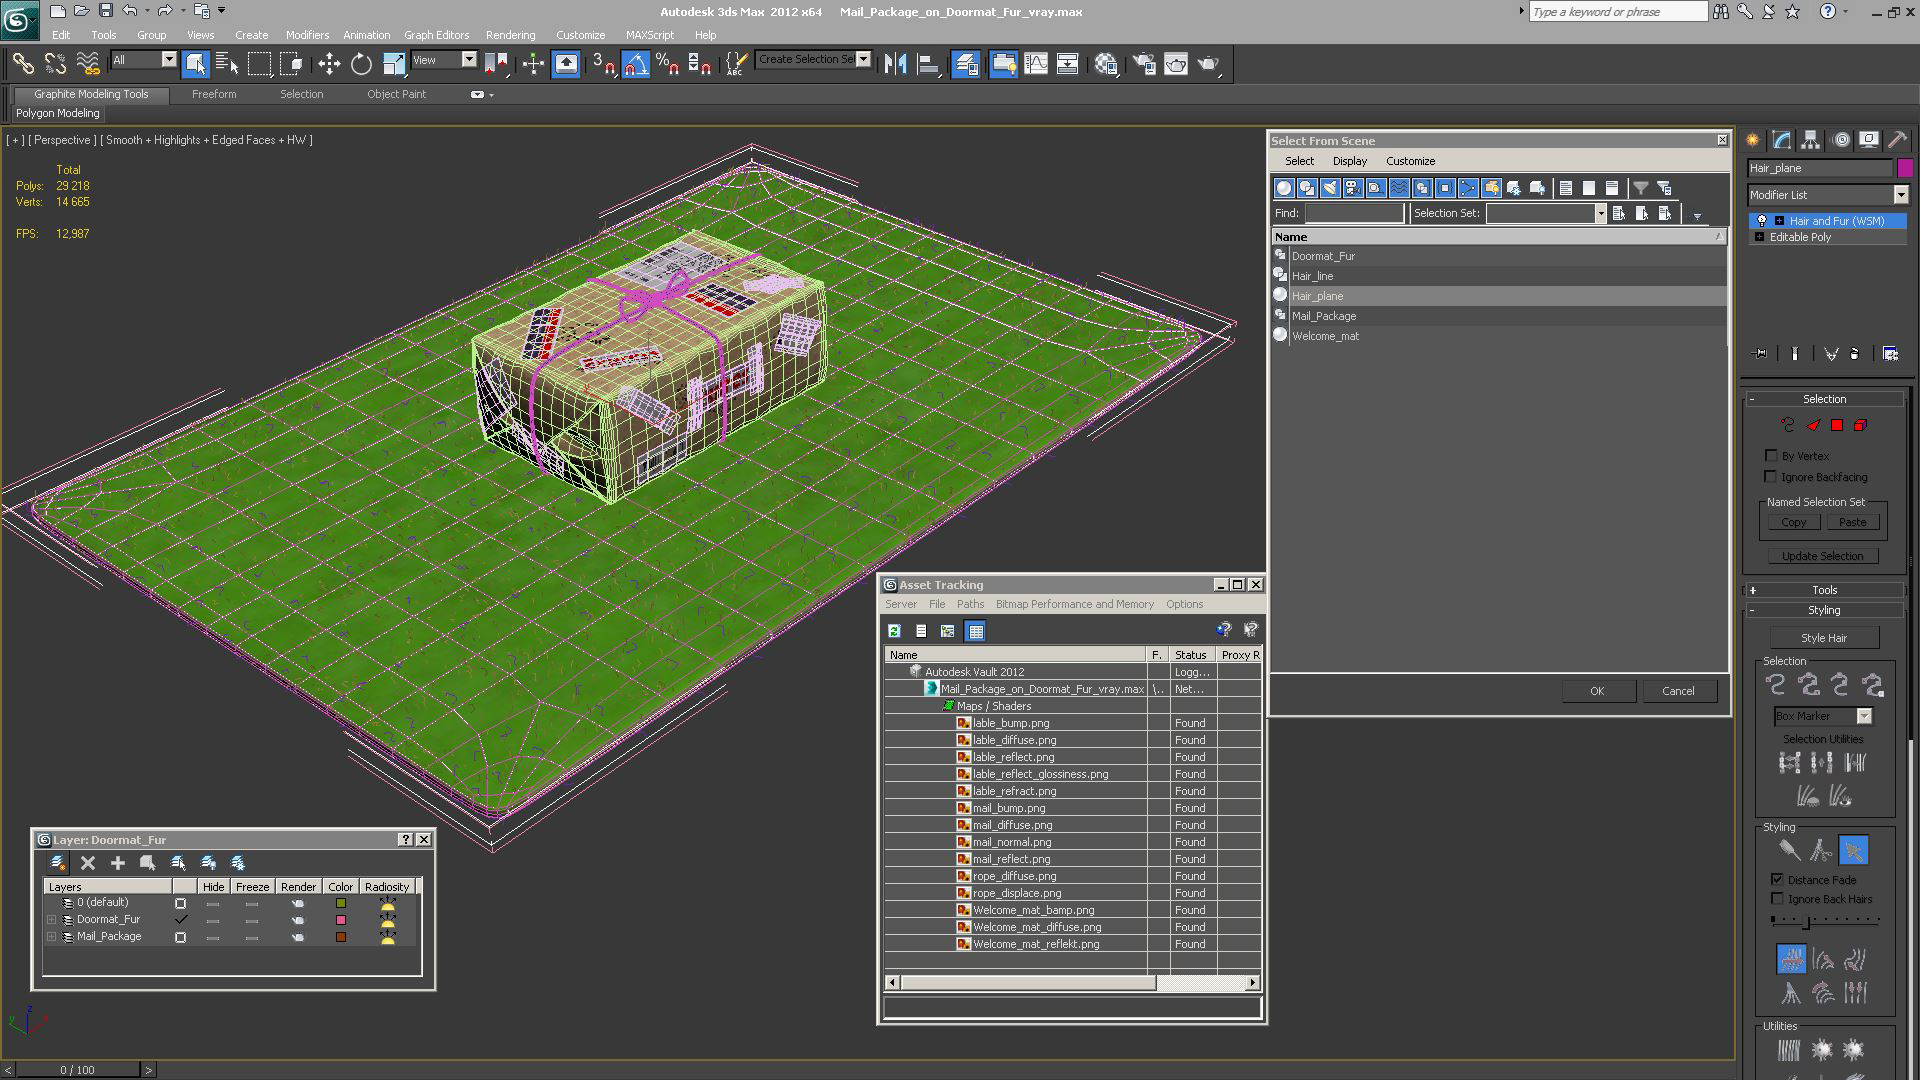Open the Render Setup teapot icon
This screenshot has height=1080, width=1920.
1144,64
